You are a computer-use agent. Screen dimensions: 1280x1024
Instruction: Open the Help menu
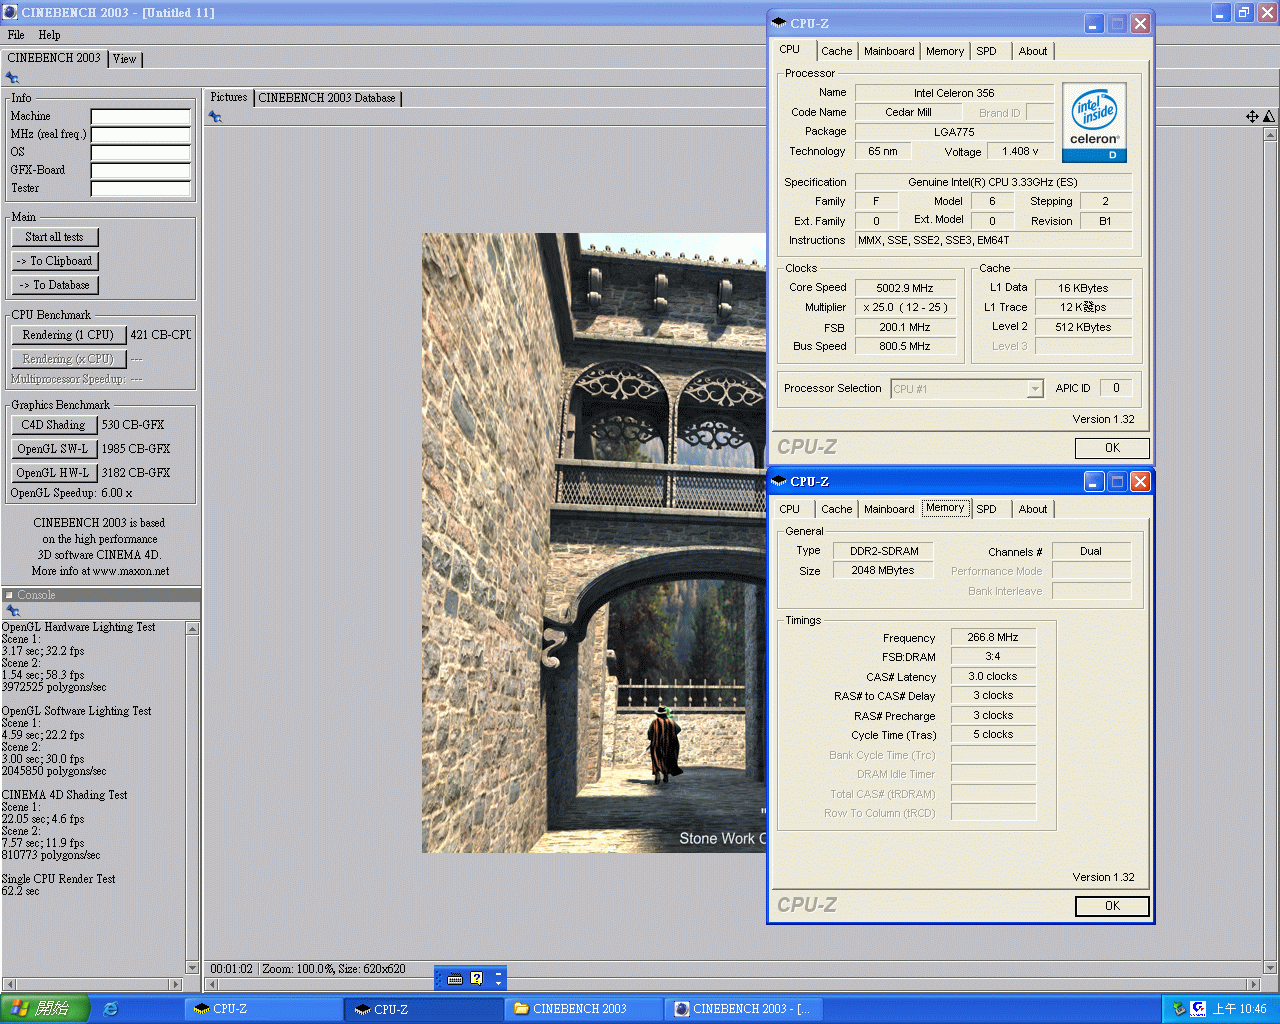(49, 35)
